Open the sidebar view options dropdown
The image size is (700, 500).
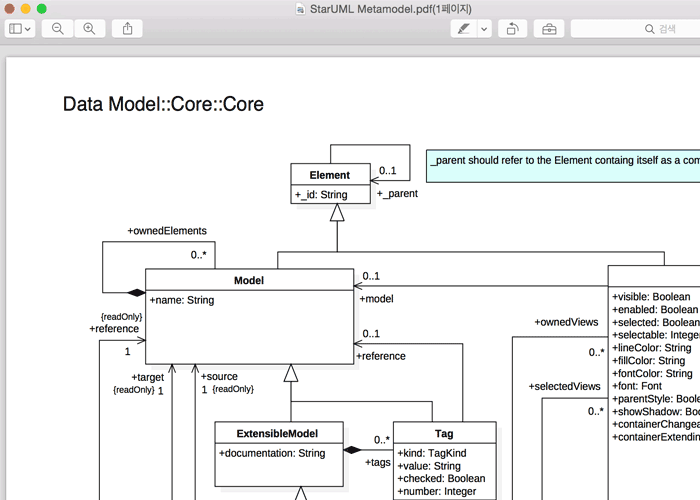pyautogui.click(x=20, y=29)
